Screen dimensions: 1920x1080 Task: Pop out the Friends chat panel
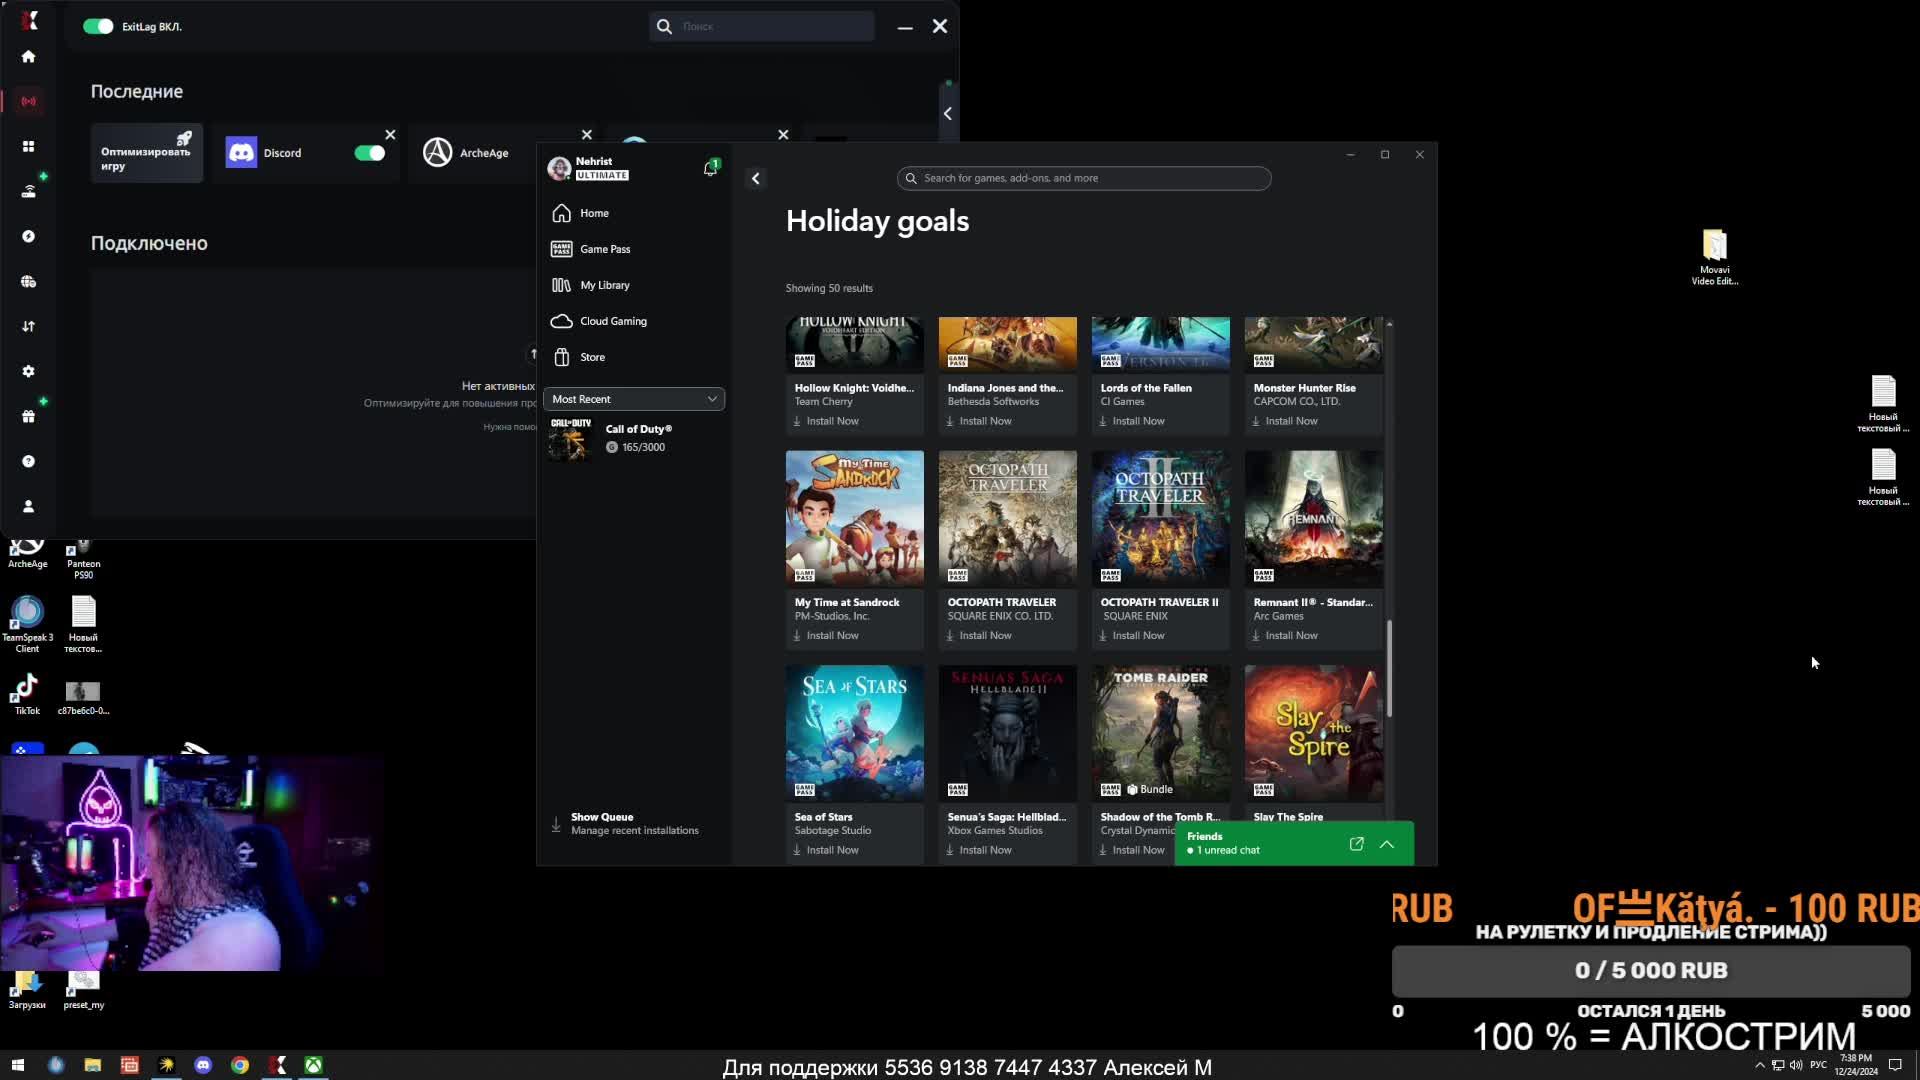click(1356, 844)
